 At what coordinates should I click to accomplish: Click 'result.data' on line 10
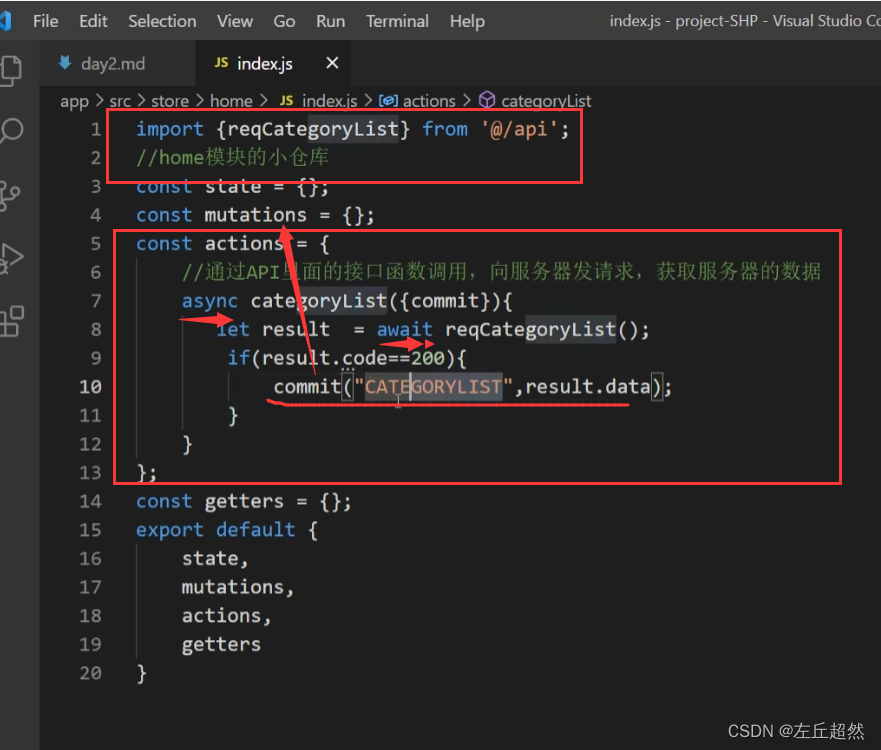587,387
